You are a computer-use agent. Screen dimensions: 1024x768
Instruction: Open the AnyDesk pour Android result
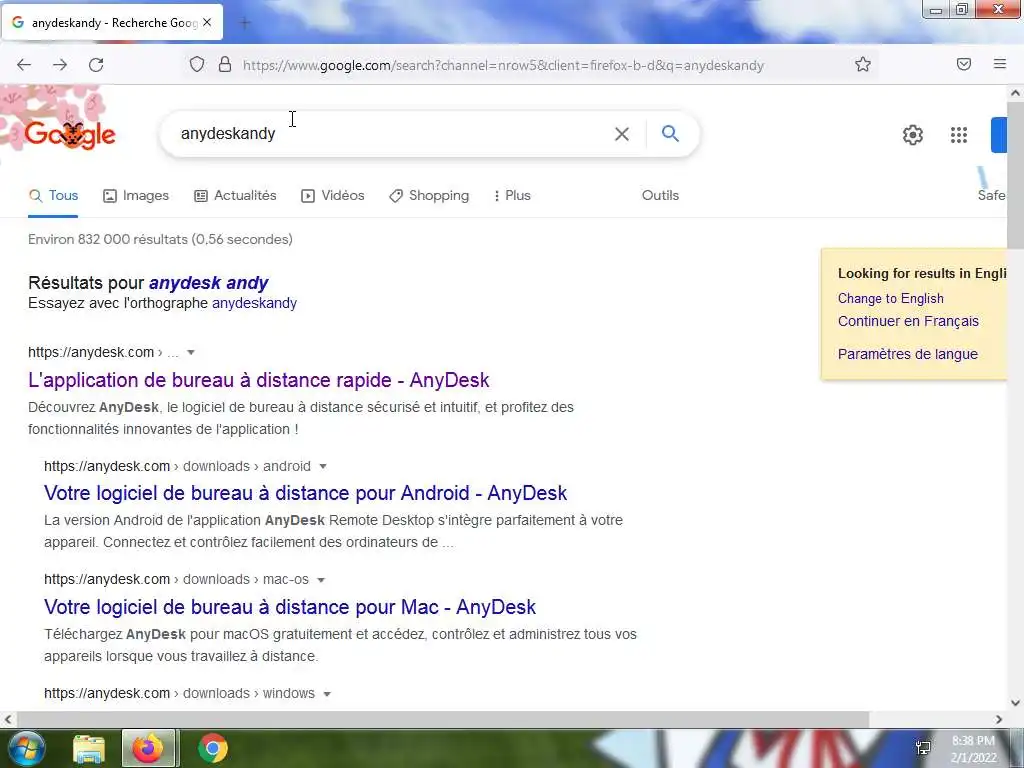click(x=306, y=493)
